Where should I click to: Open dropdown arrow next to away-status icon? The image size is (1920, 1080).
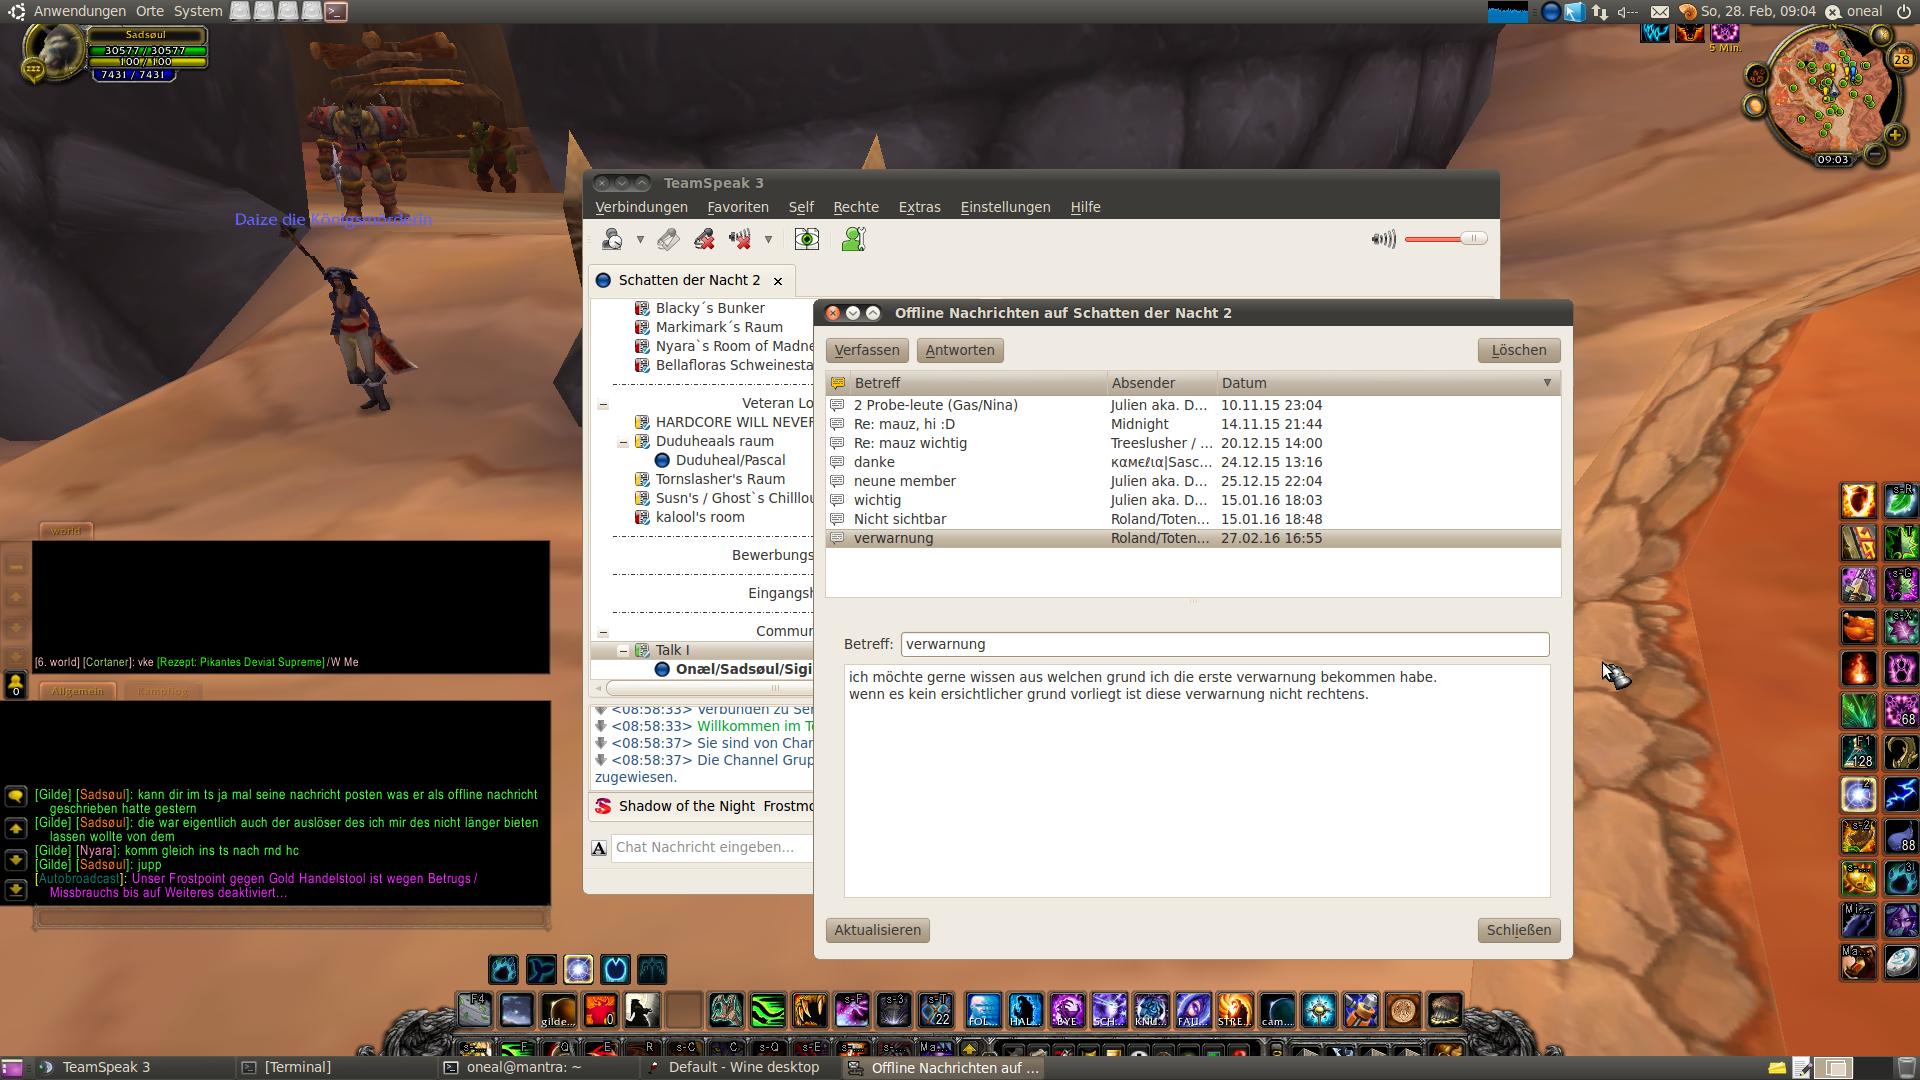point(640,239)
